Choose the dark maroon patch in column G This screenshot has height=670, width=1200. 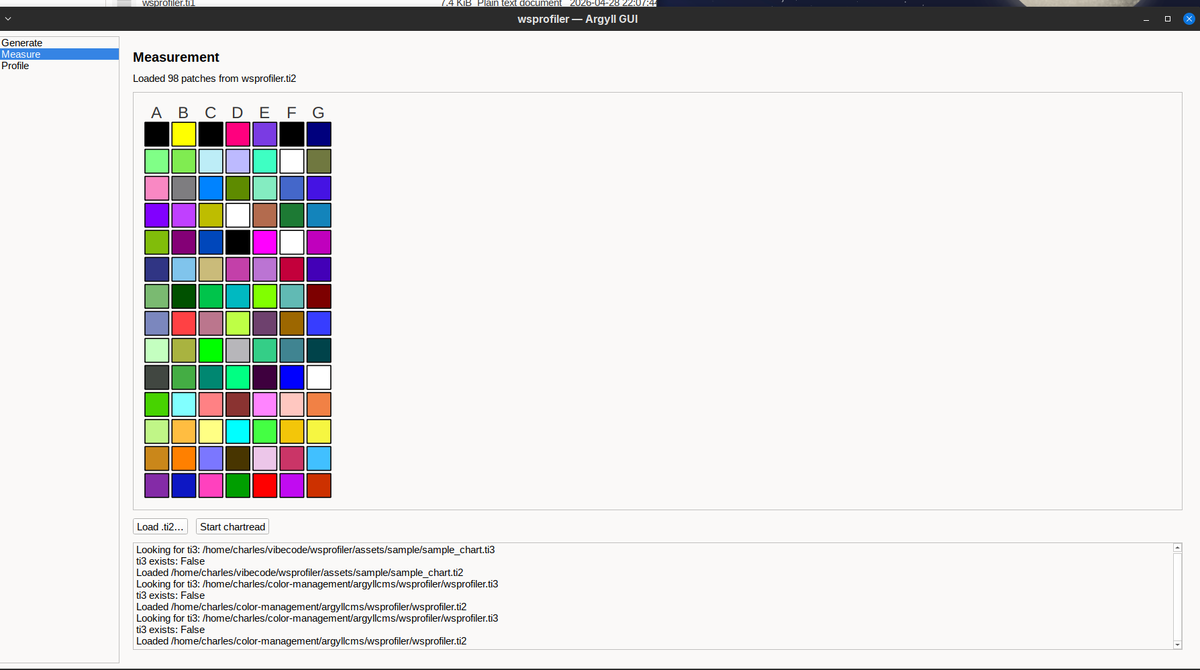pyautogui.click(x=319, y=296)
